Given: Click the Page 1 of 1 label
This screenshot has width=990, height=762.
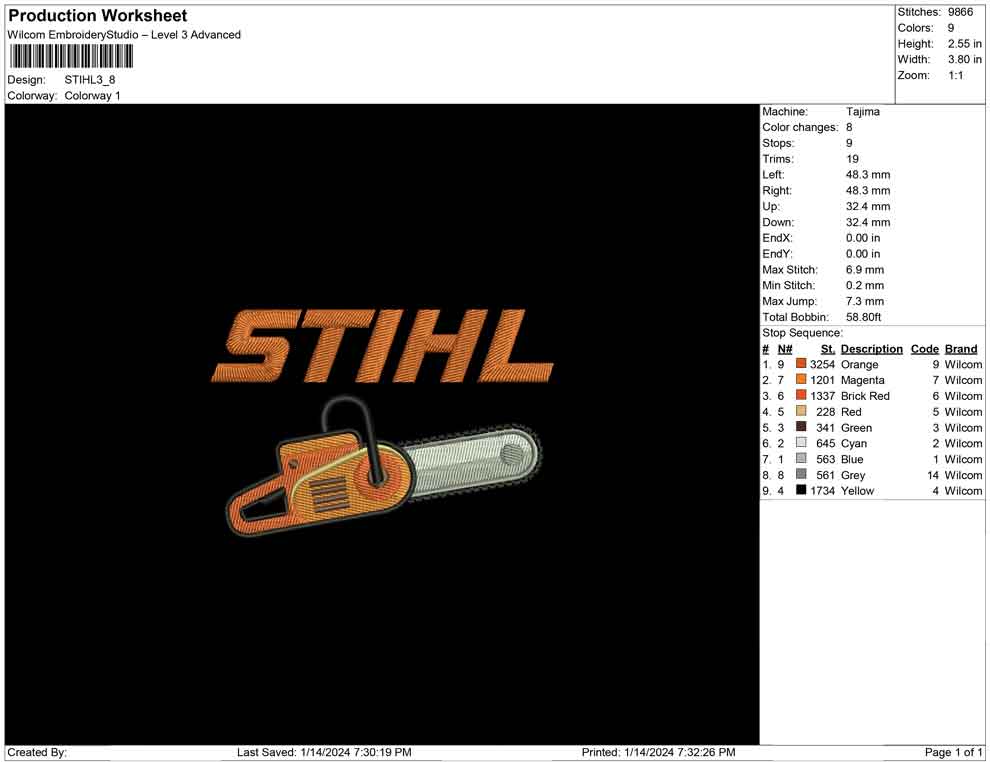Looking at the screenshot, I should [951, 752].
